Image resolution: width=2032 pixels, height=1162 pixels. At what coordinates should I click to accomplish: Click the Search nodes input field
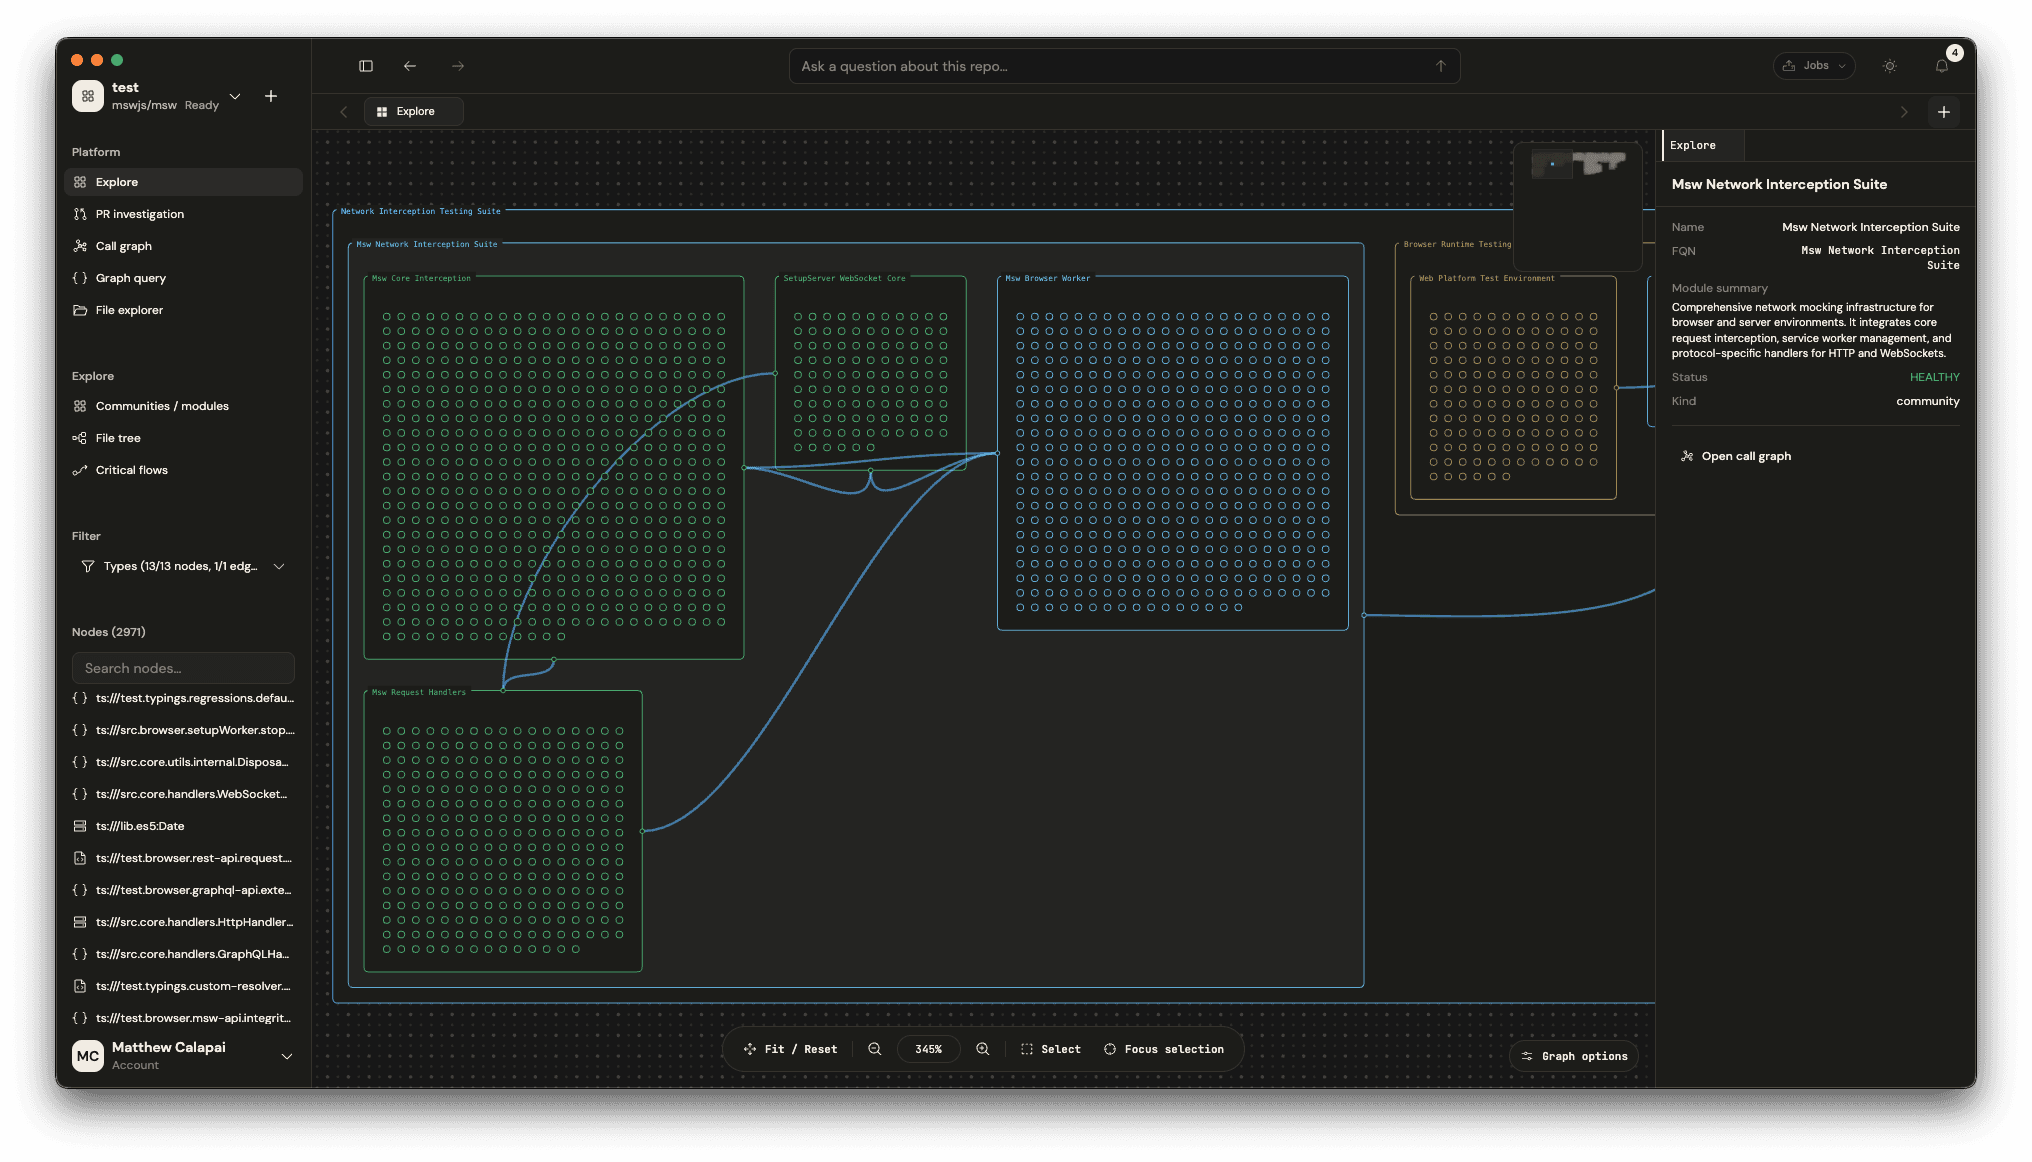pos(183,668)
